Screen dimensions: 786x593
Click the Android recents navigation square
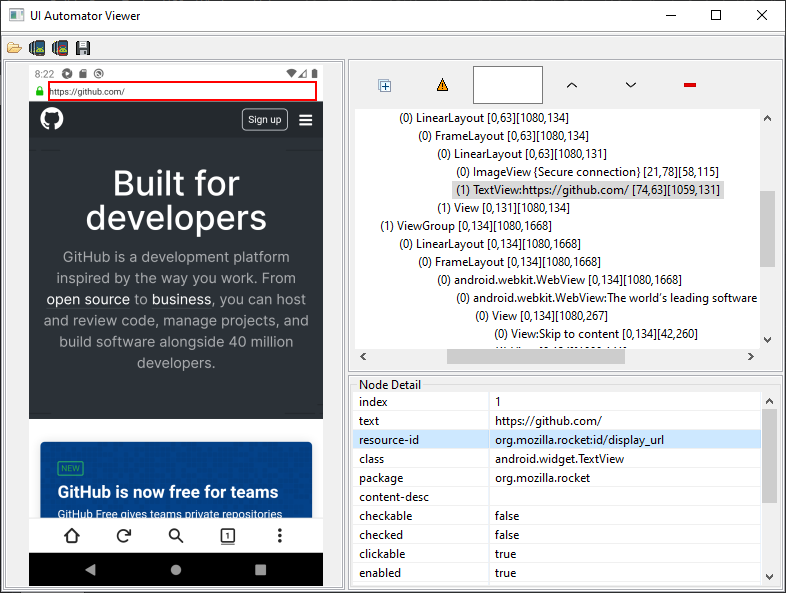(261, 569)
